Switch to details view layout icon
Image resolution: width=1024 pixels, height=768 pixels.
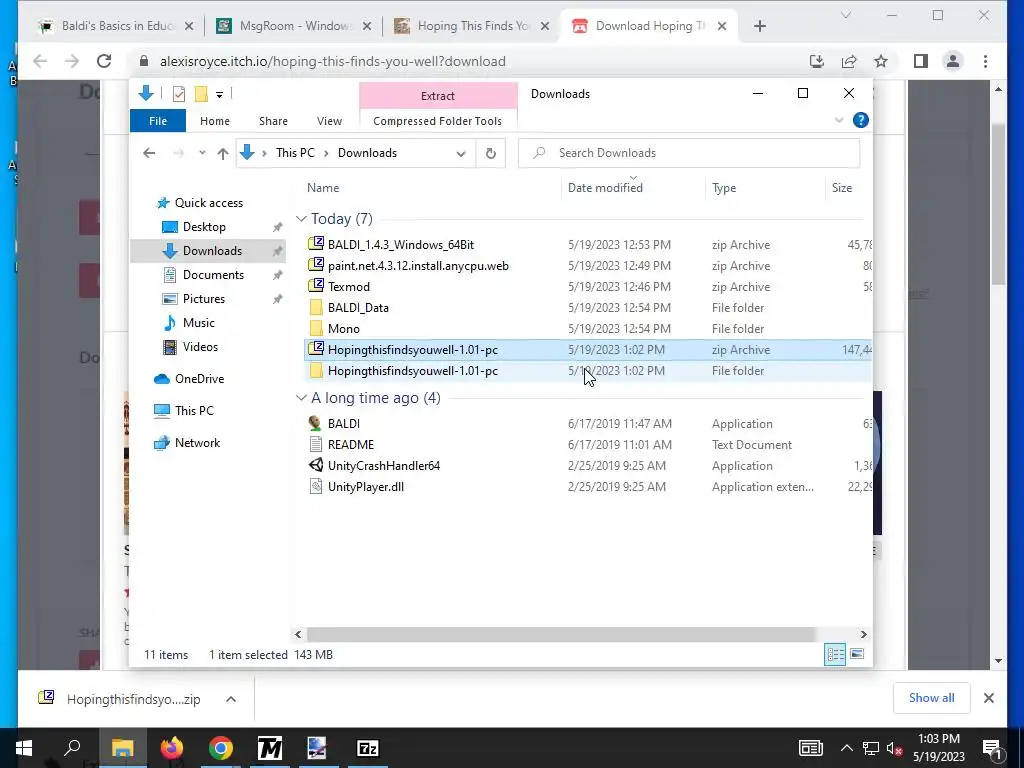tap(835, 654)
